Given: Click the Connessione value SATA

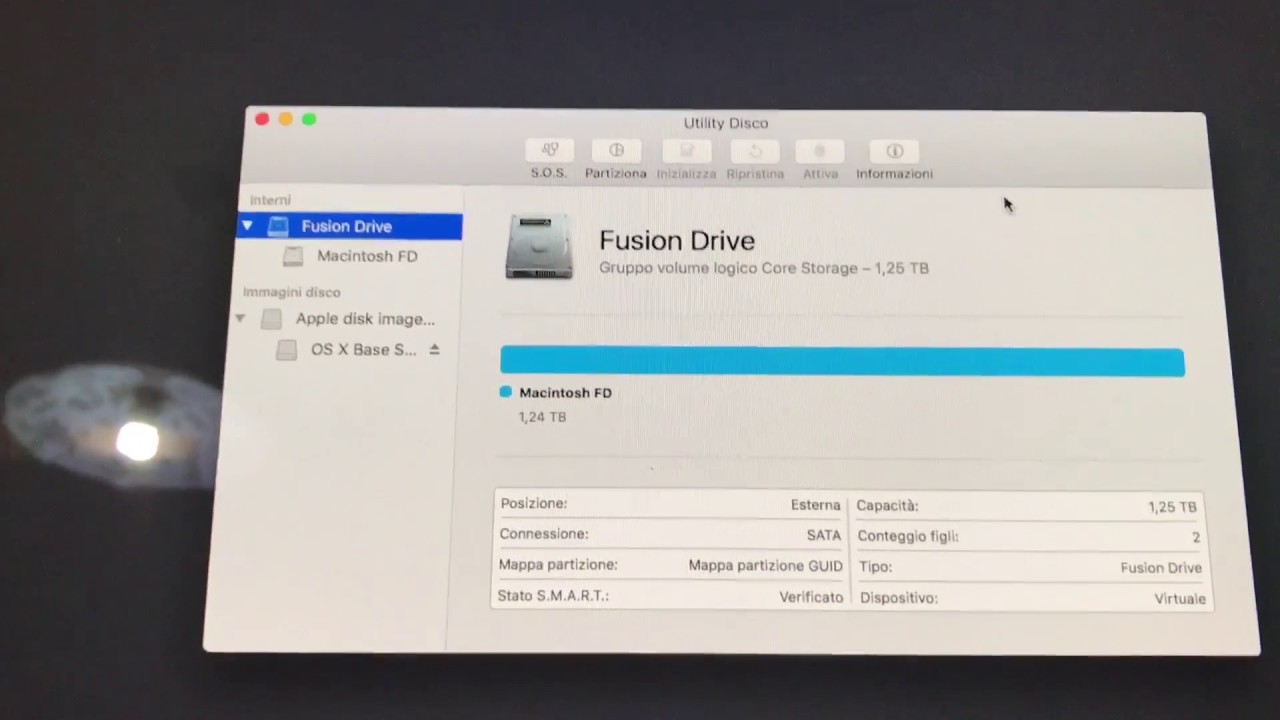Looking at the screenshot, I should (824, 535).
